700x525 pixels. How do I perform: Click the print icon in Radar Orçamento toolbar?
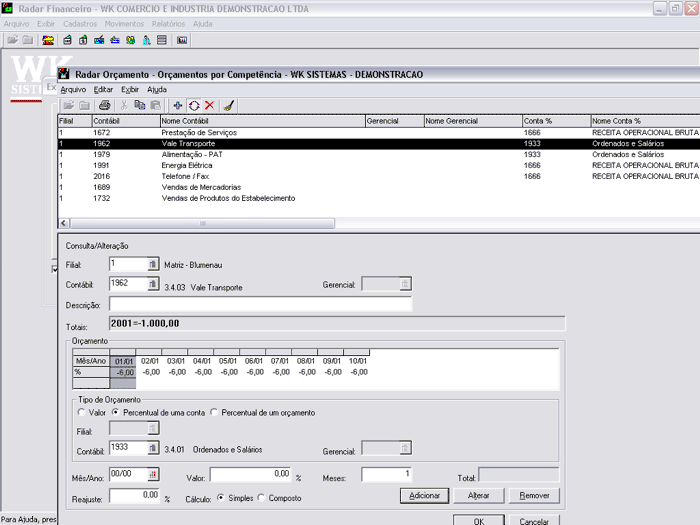104,105
